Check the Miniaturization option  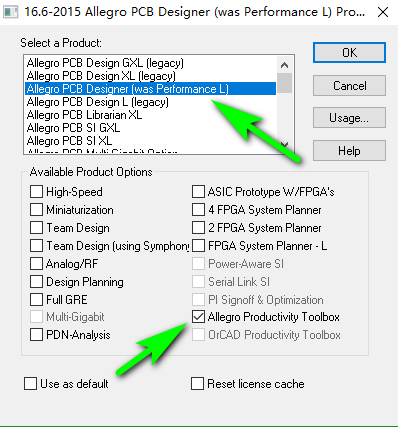coord(36,210)
